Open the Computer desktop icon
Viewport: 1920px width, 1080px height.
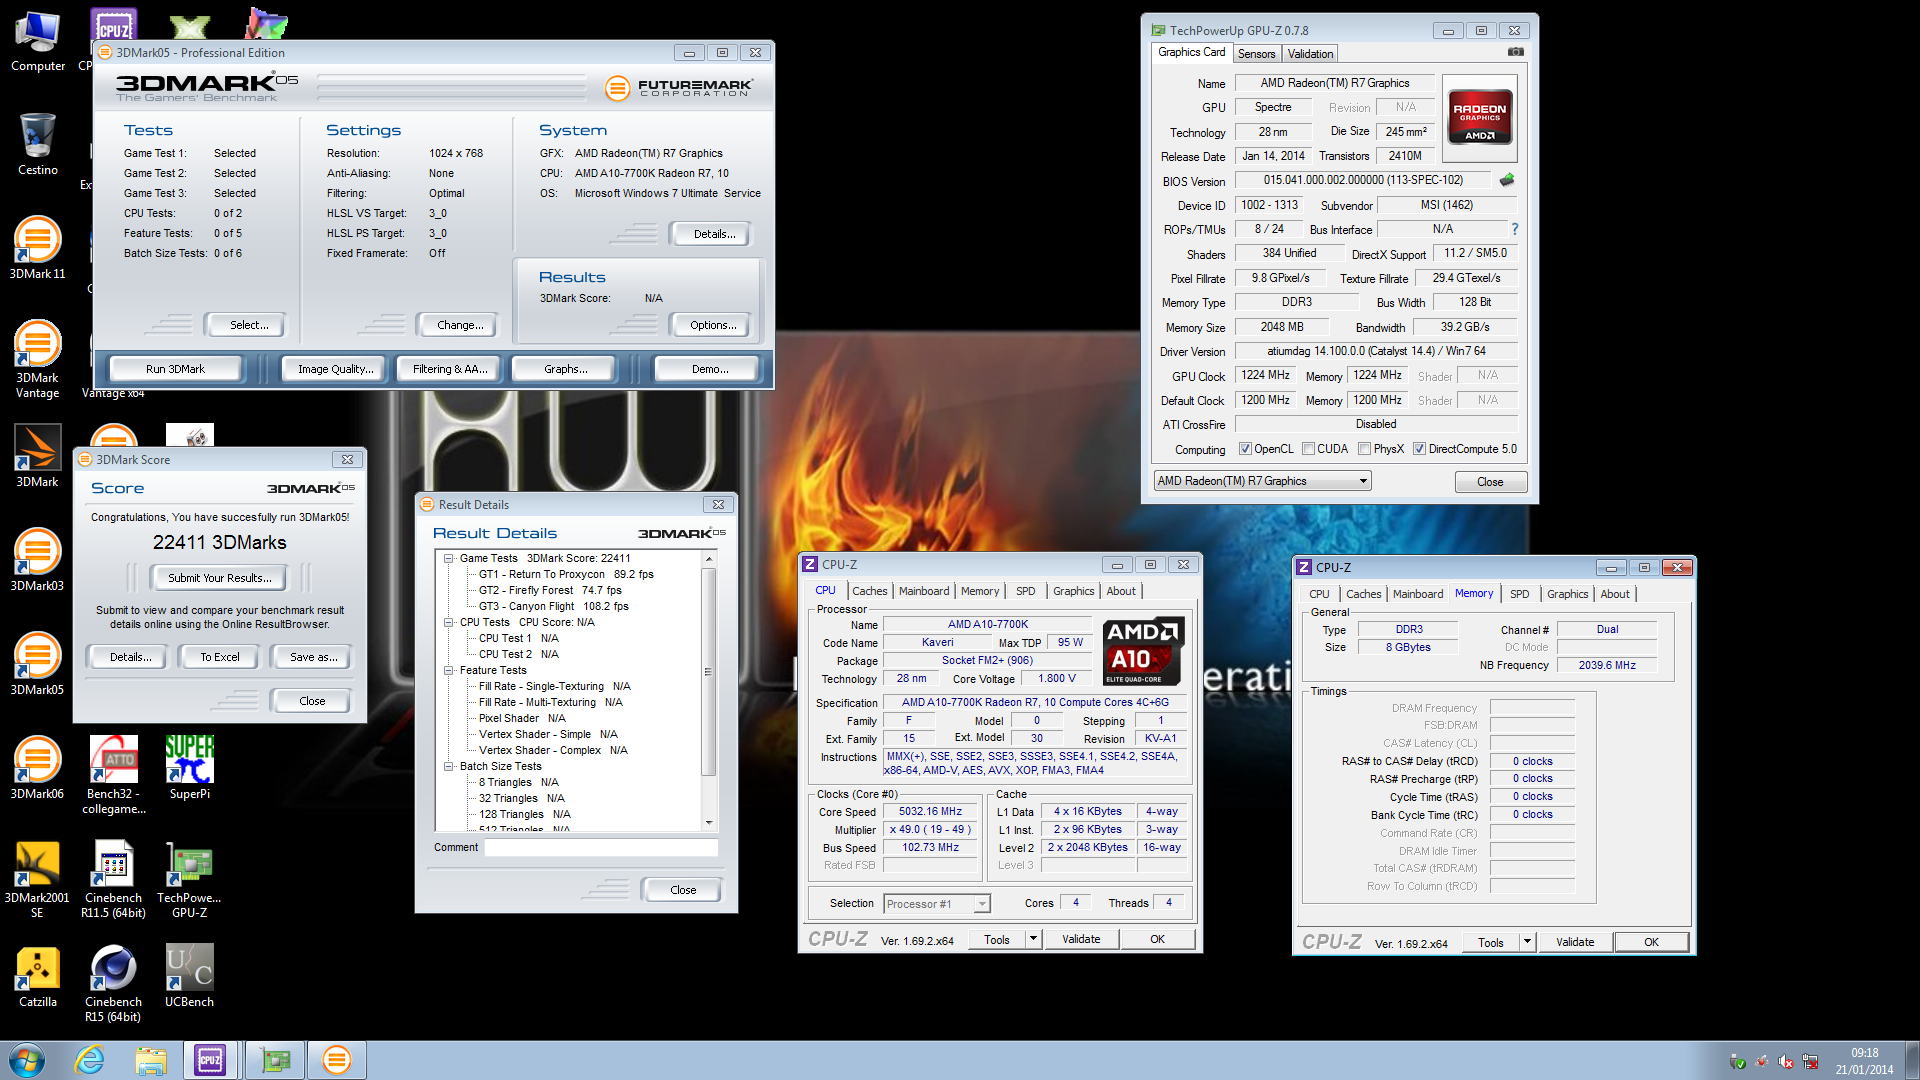38,42
